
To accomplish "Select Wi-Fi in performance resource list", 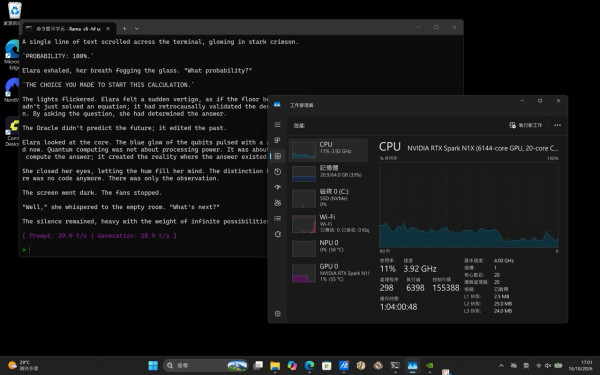I will coord(328,223).
